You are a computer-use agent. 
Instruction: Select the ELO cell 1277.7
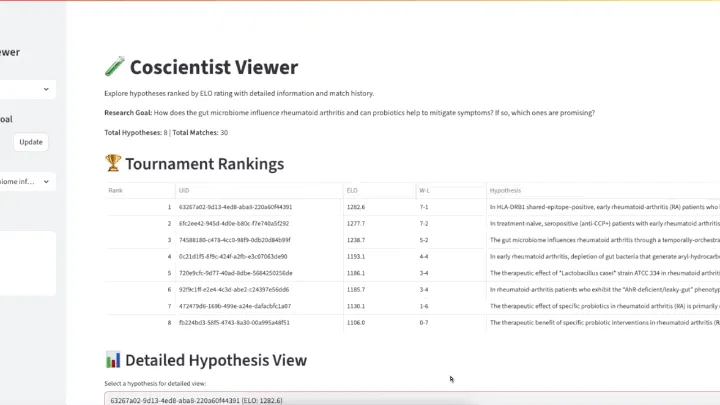pyautogui.click(x=379, y=224)
